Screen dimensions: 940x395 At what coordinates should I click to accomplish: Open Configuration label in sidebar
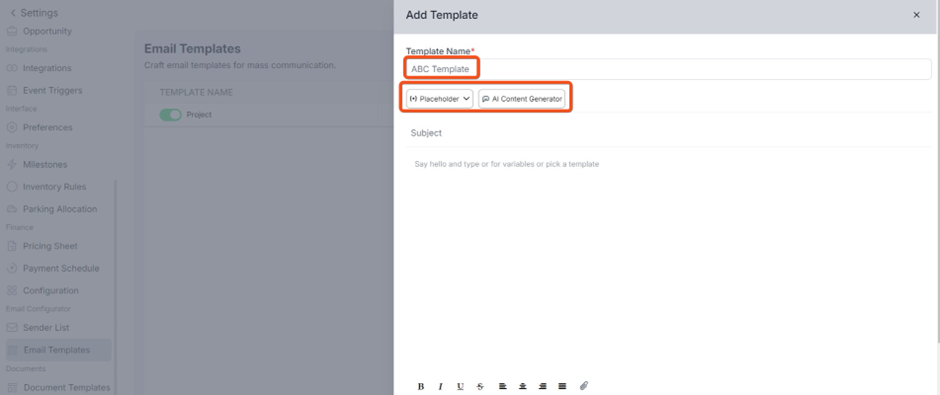tap(51, 291)
